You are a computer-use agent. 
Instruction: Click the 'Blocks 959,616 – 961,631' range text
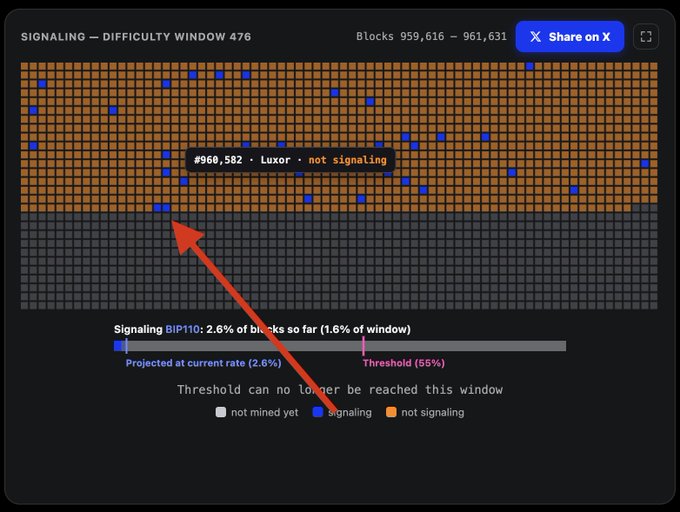point(432,36)
